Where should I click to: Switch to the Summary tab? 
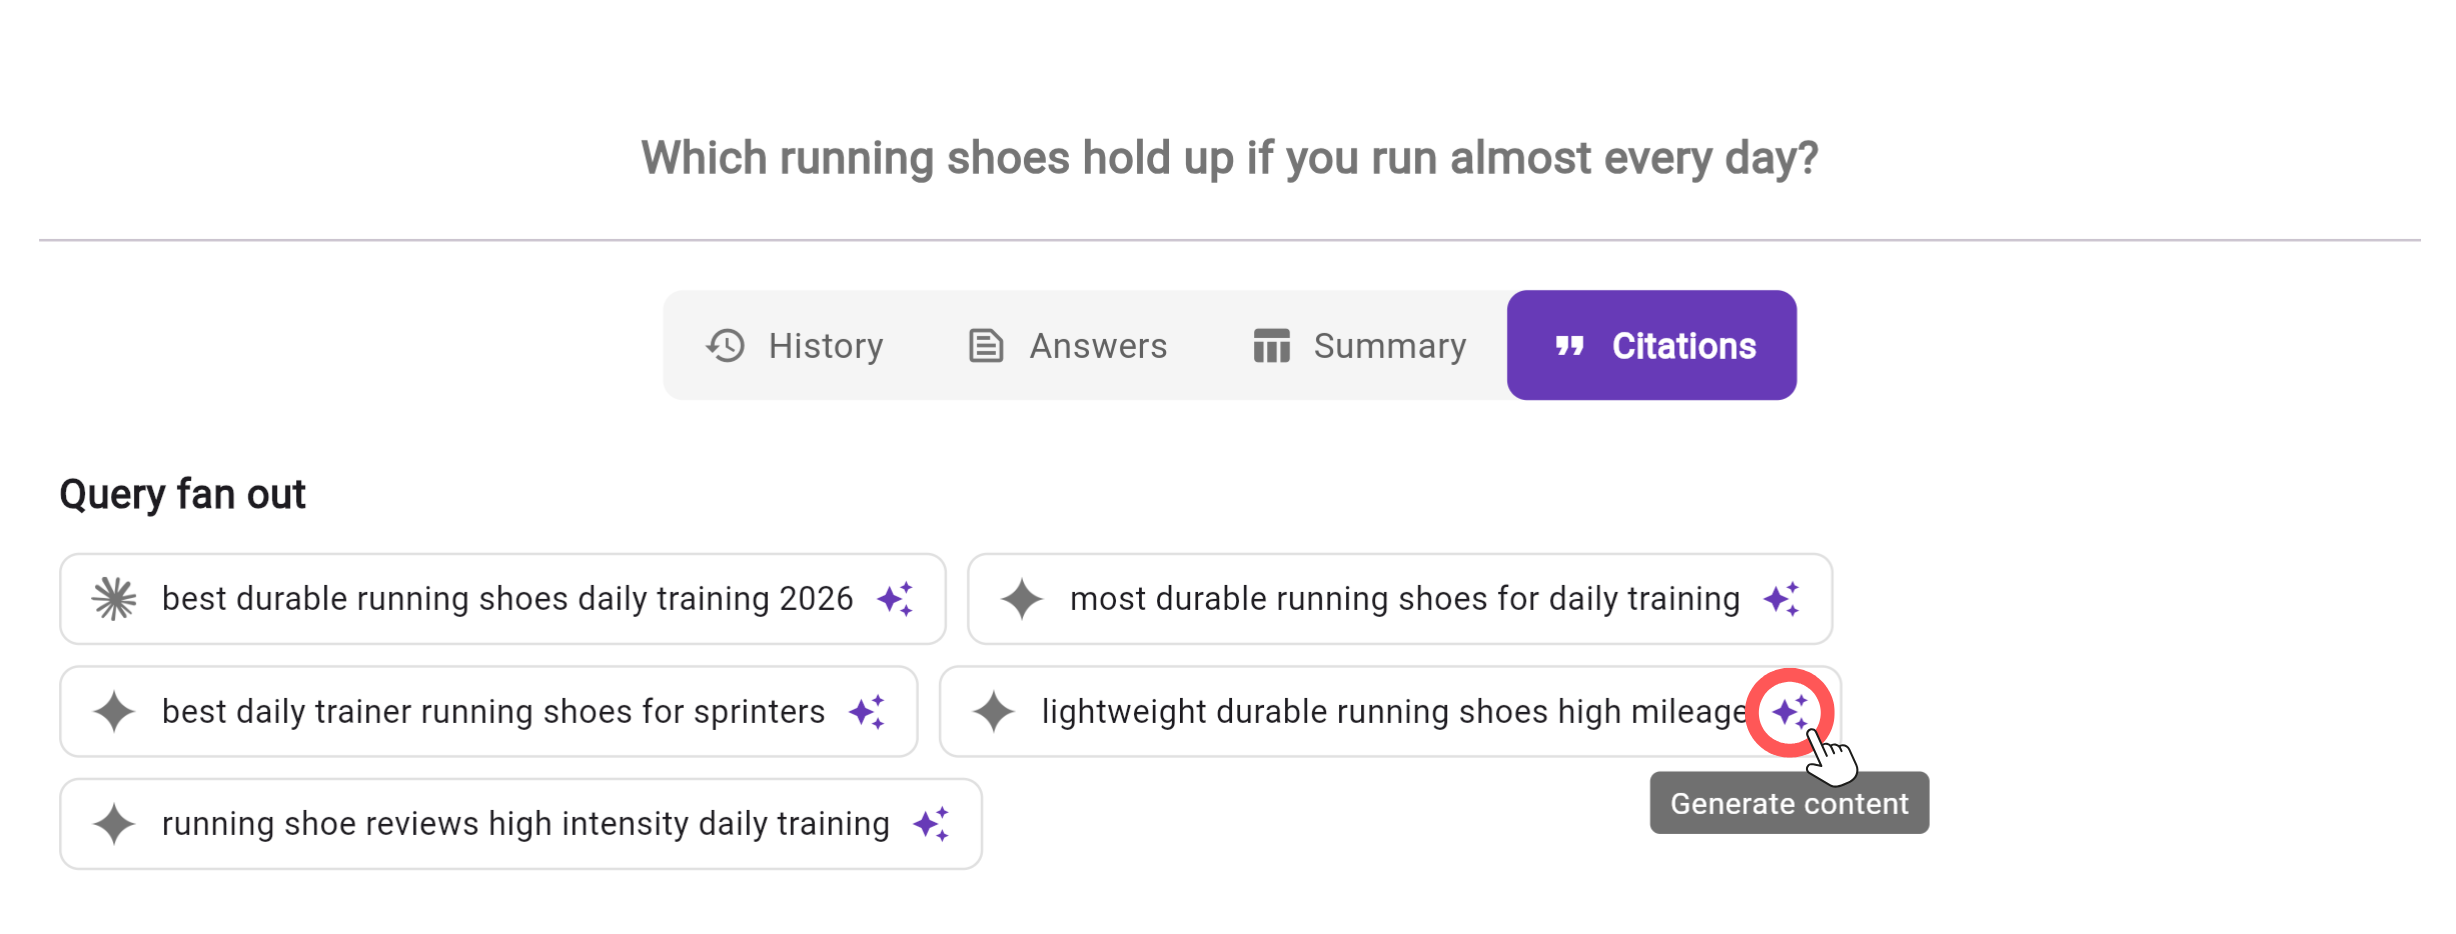[x=1358, y=345]
